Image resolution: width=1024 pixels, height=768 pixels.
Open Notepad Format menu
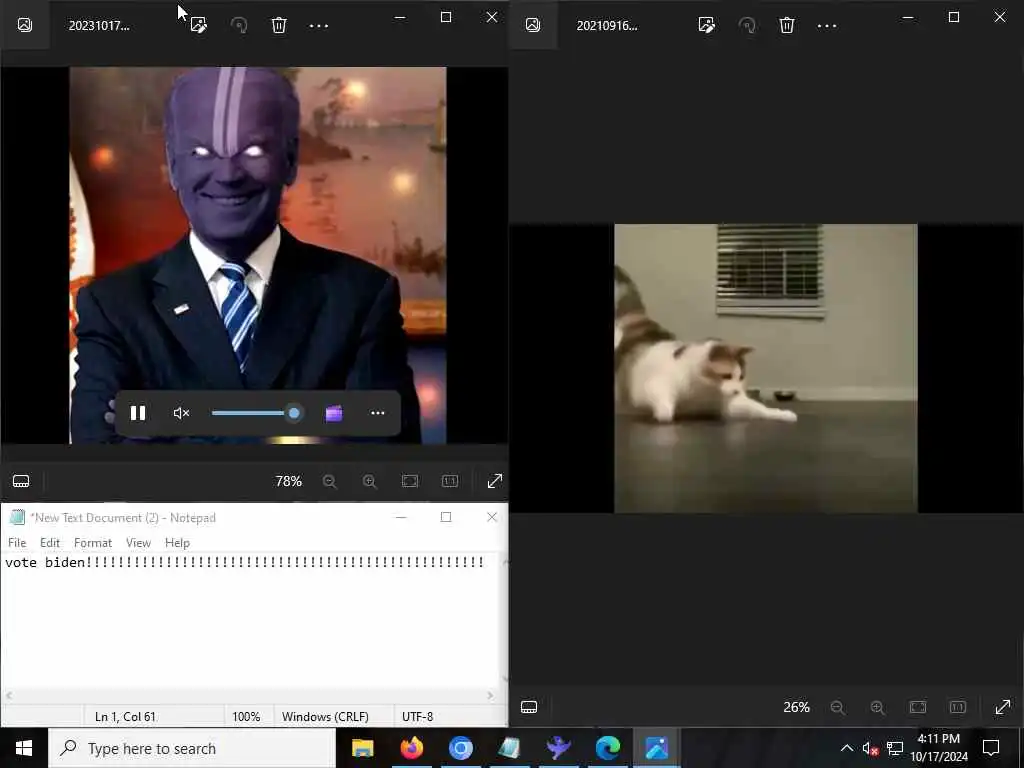point(93,543)
